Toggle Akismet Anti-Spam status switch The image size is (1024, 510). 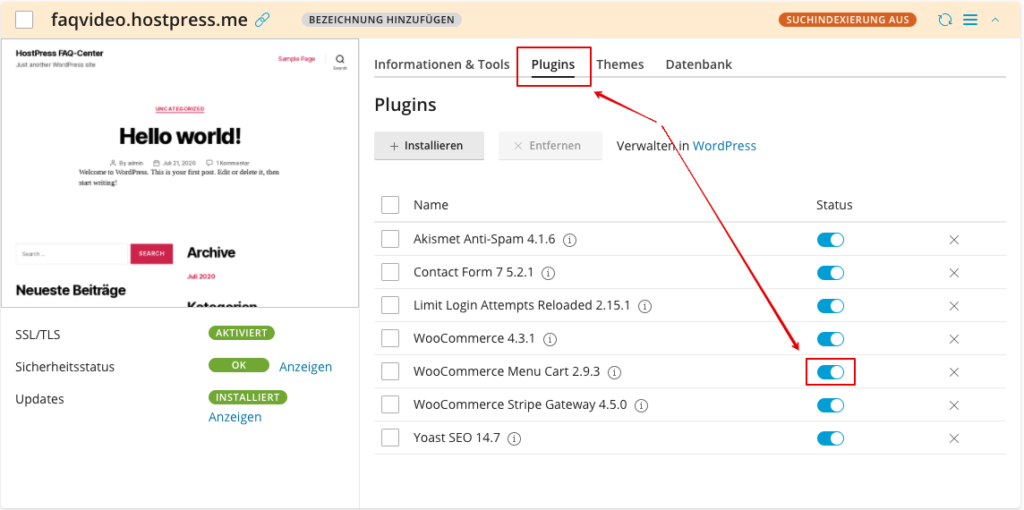830,240
